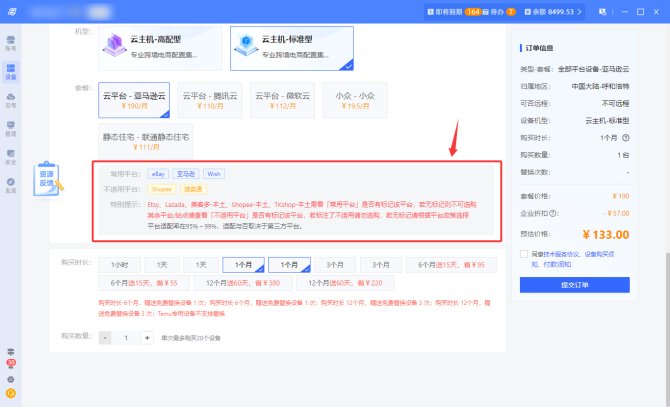Click the 订单信息 panel heading
The height and width of the screenshot is (408, 670).
pos(539,48)
